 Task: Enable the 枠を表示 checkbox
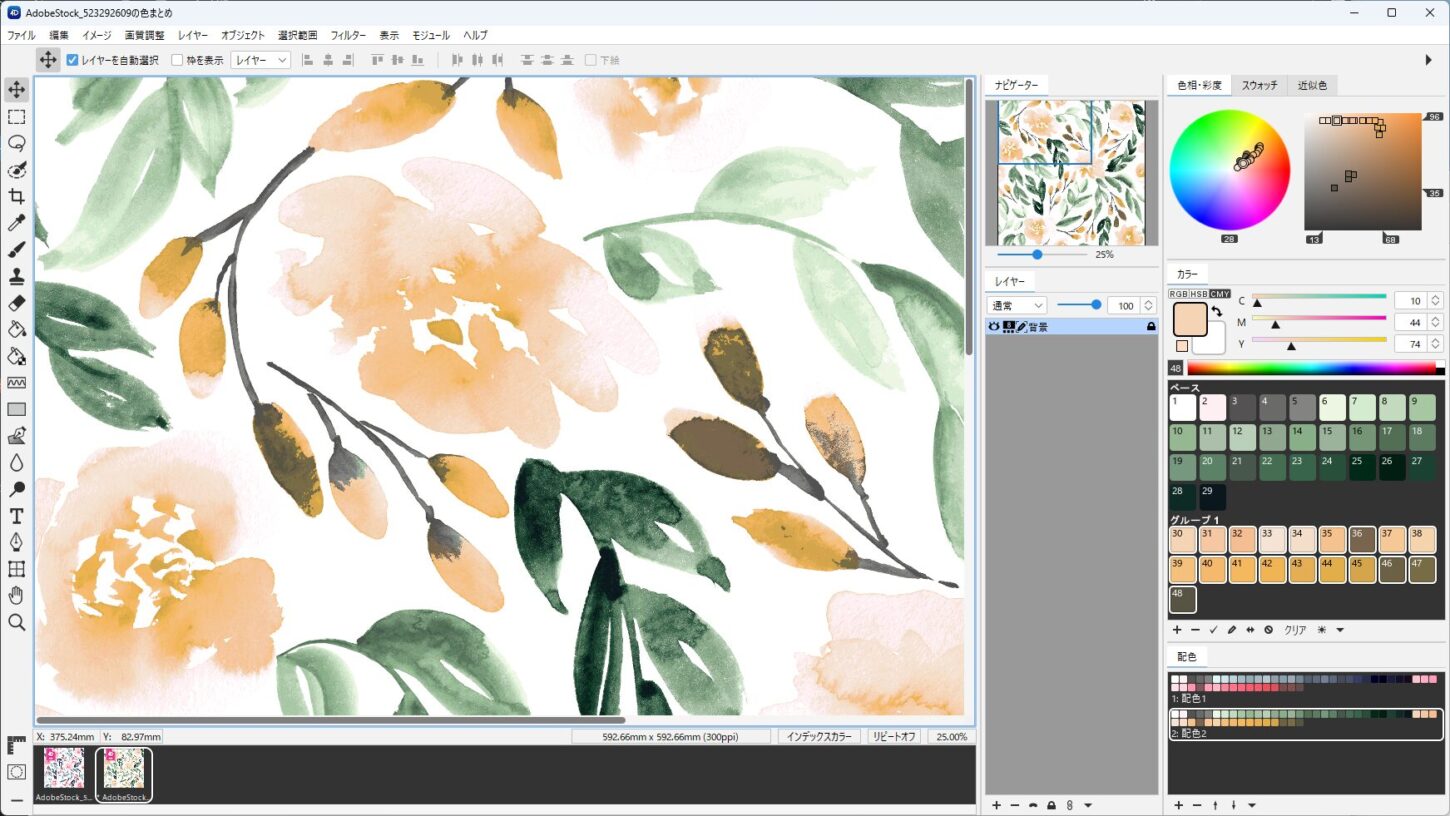click(x=177, y=60)
